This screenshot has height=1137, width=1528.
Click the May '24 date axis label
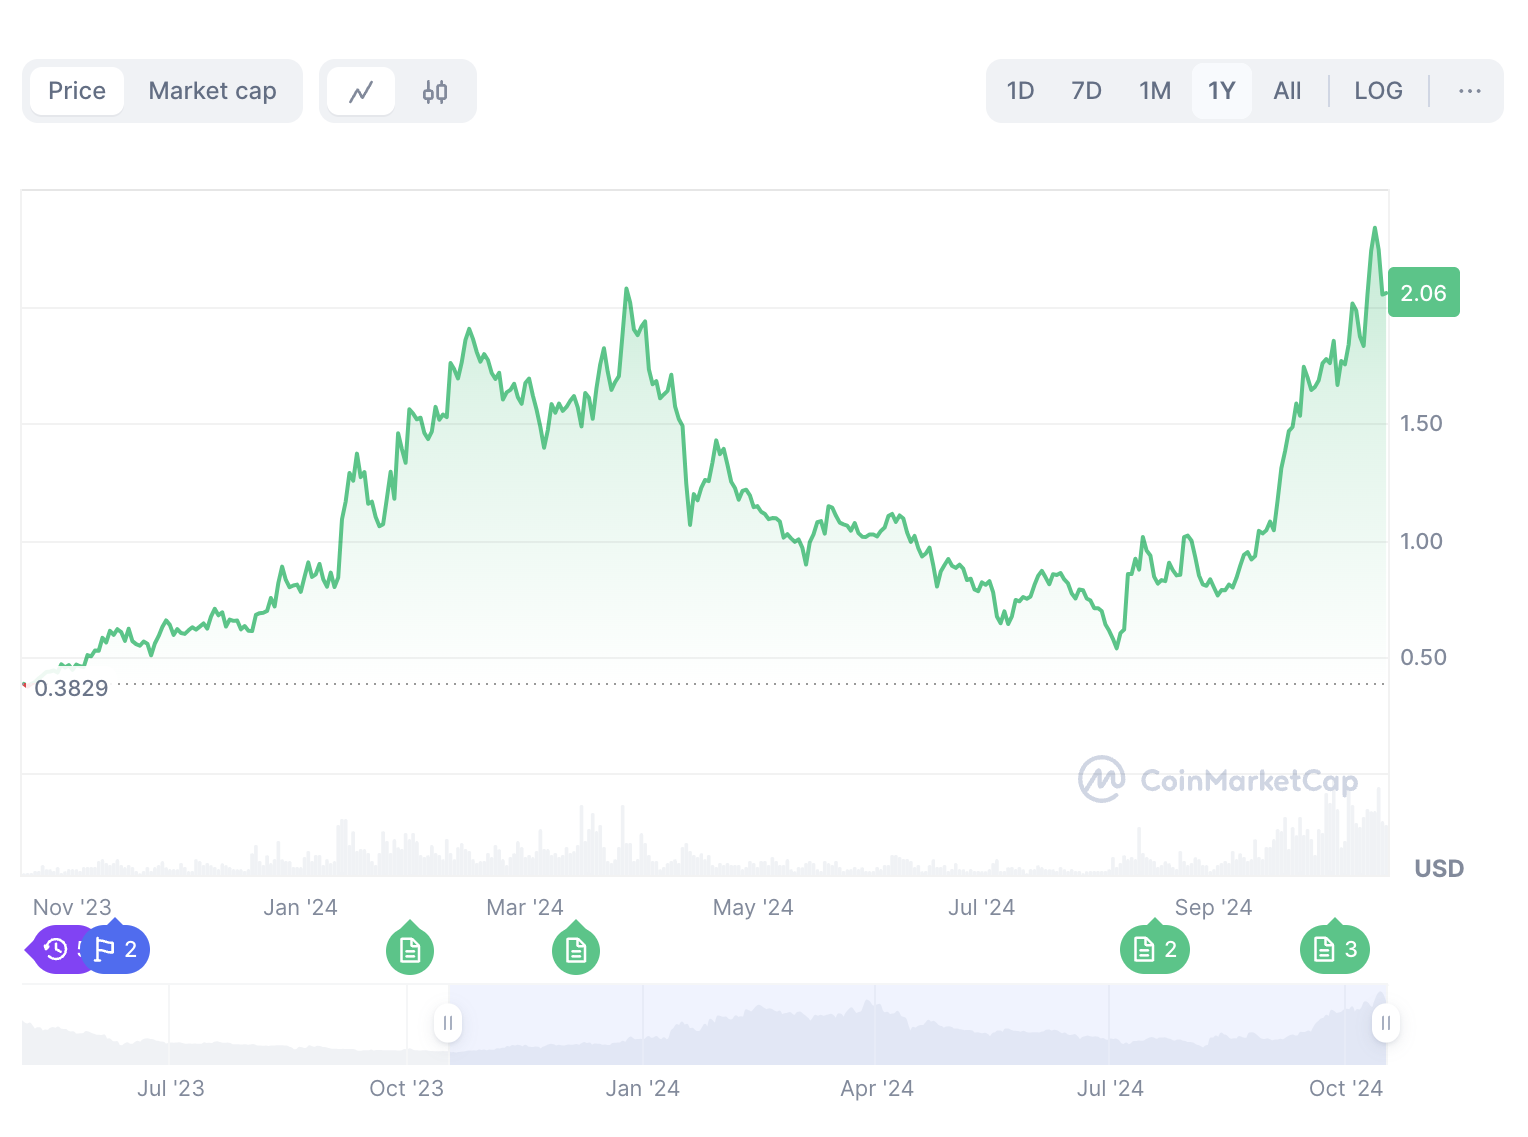753,907
